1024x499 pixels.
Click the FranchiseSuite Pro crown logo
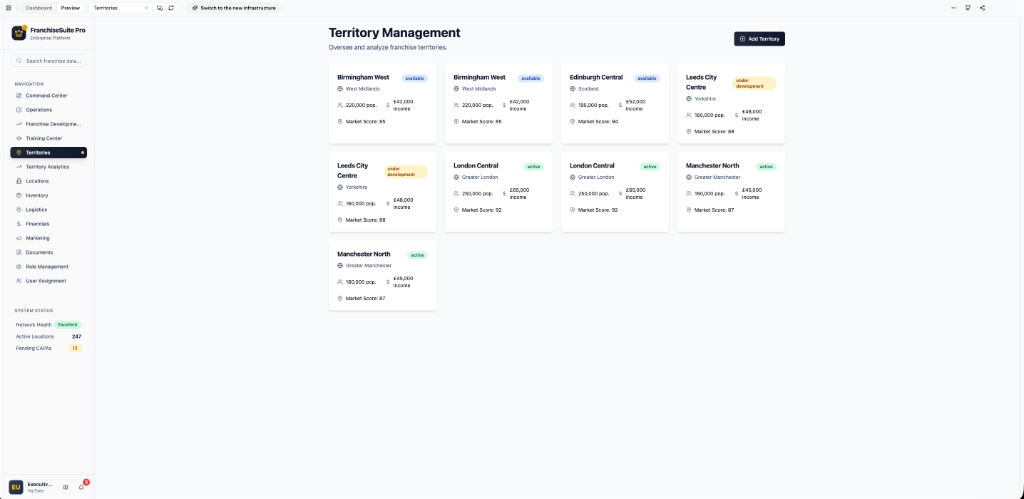click(x=19, y=33)
